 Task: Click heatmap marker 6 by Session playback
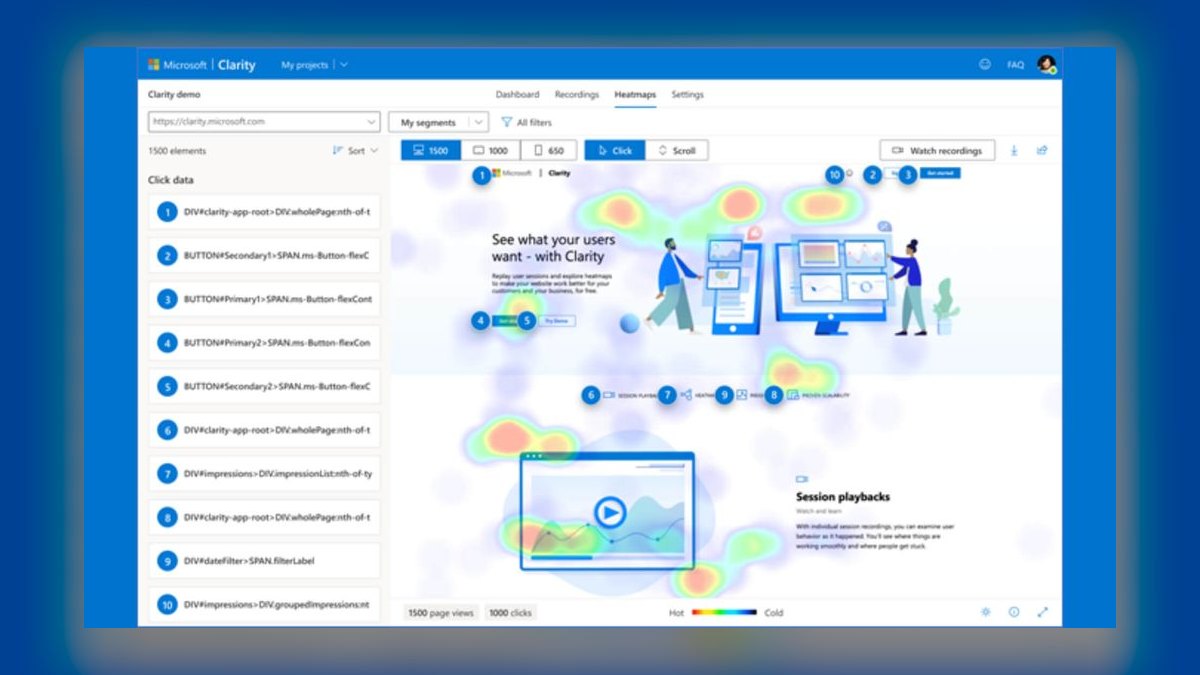(x=591, y=395)
